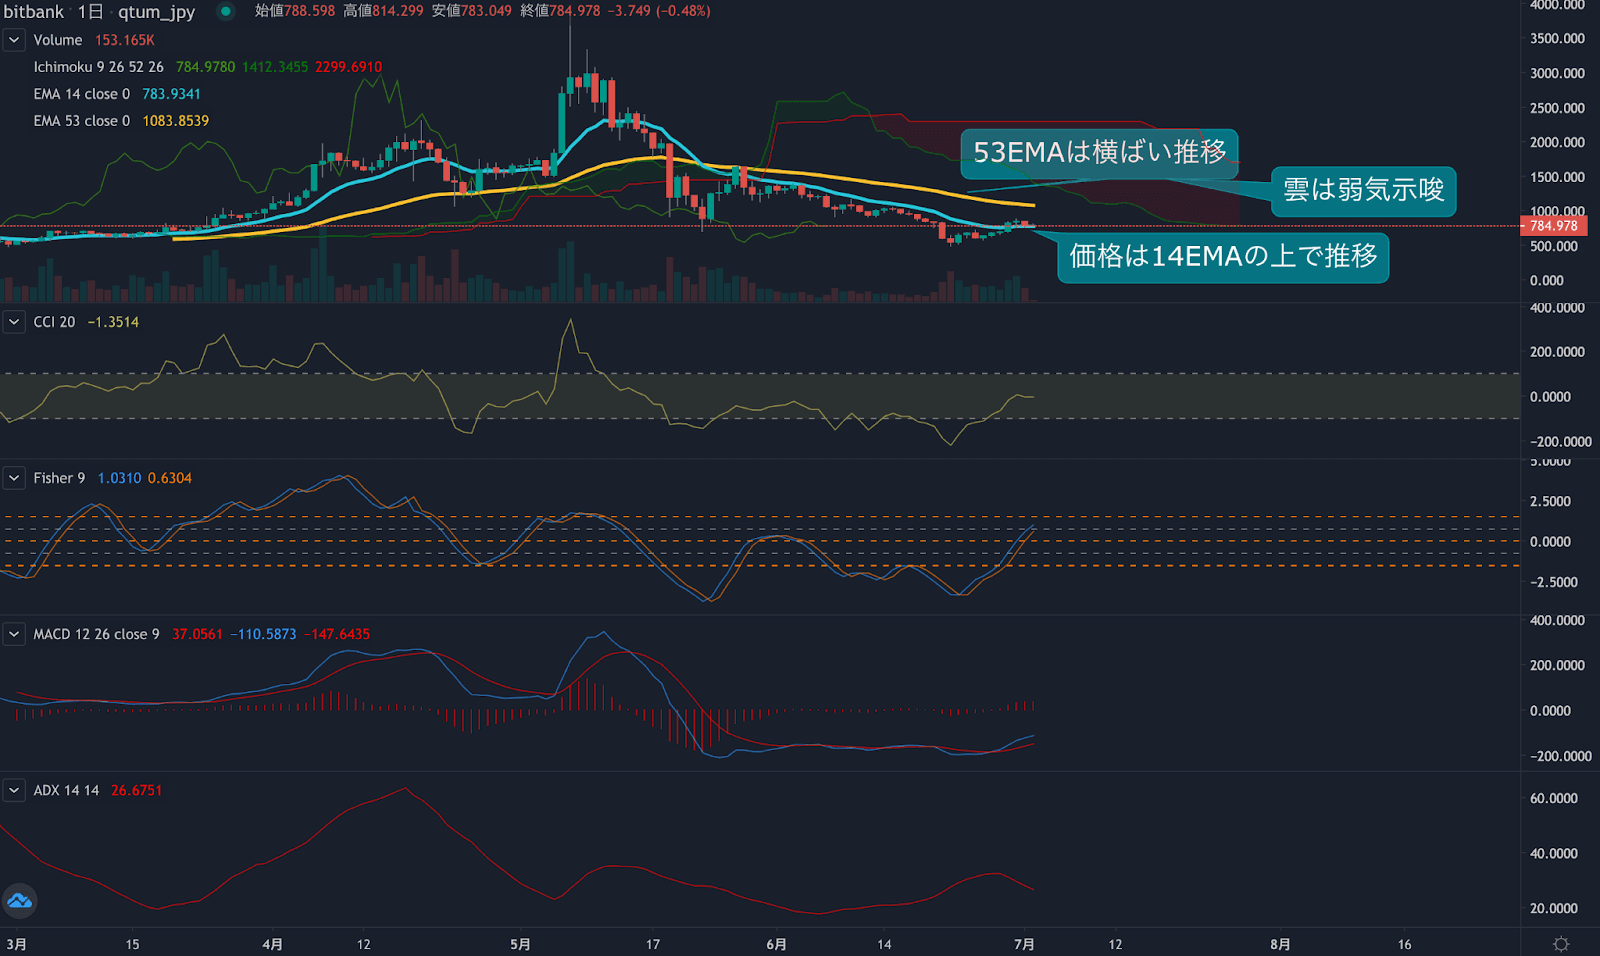Open chart settings gear icon
This screenshot has width=1600, height=956.
1560,944
